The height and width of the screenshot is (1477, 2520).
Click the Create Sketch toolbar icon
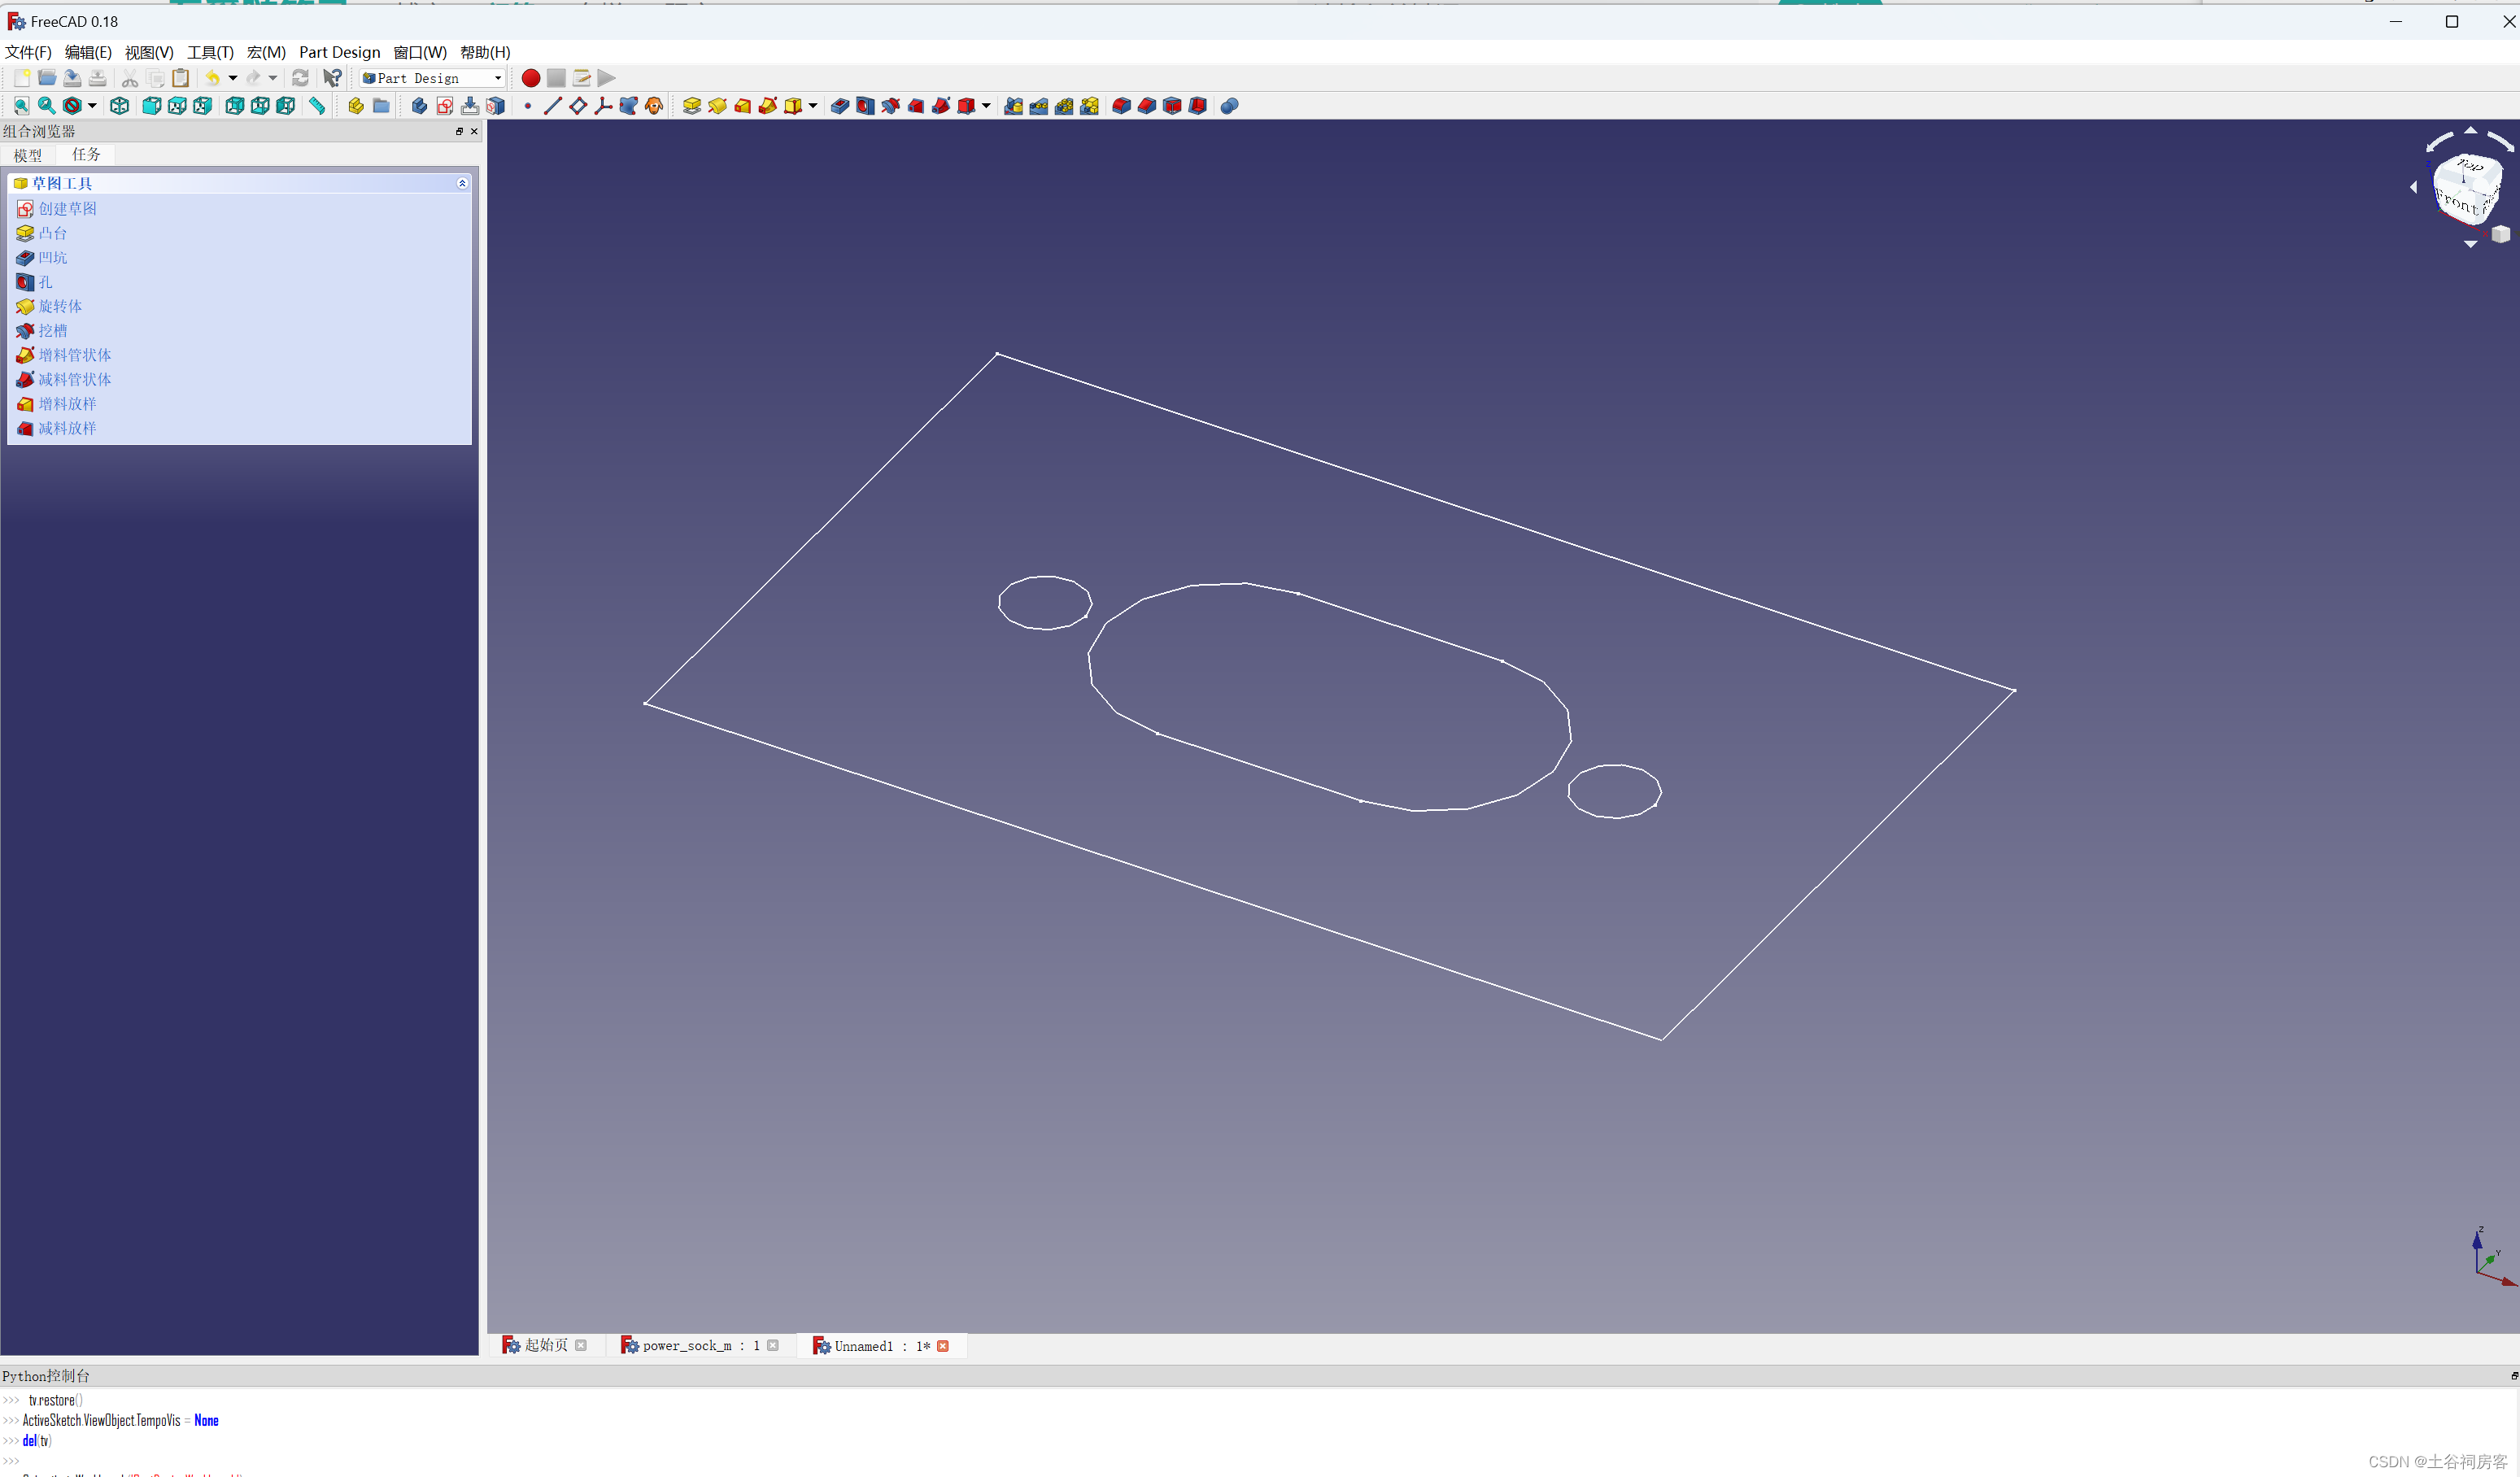click(445, 106)
